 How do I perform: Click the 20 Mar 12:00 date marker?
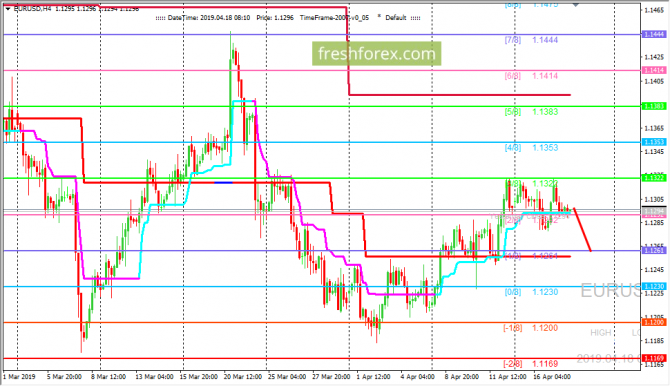243,377
